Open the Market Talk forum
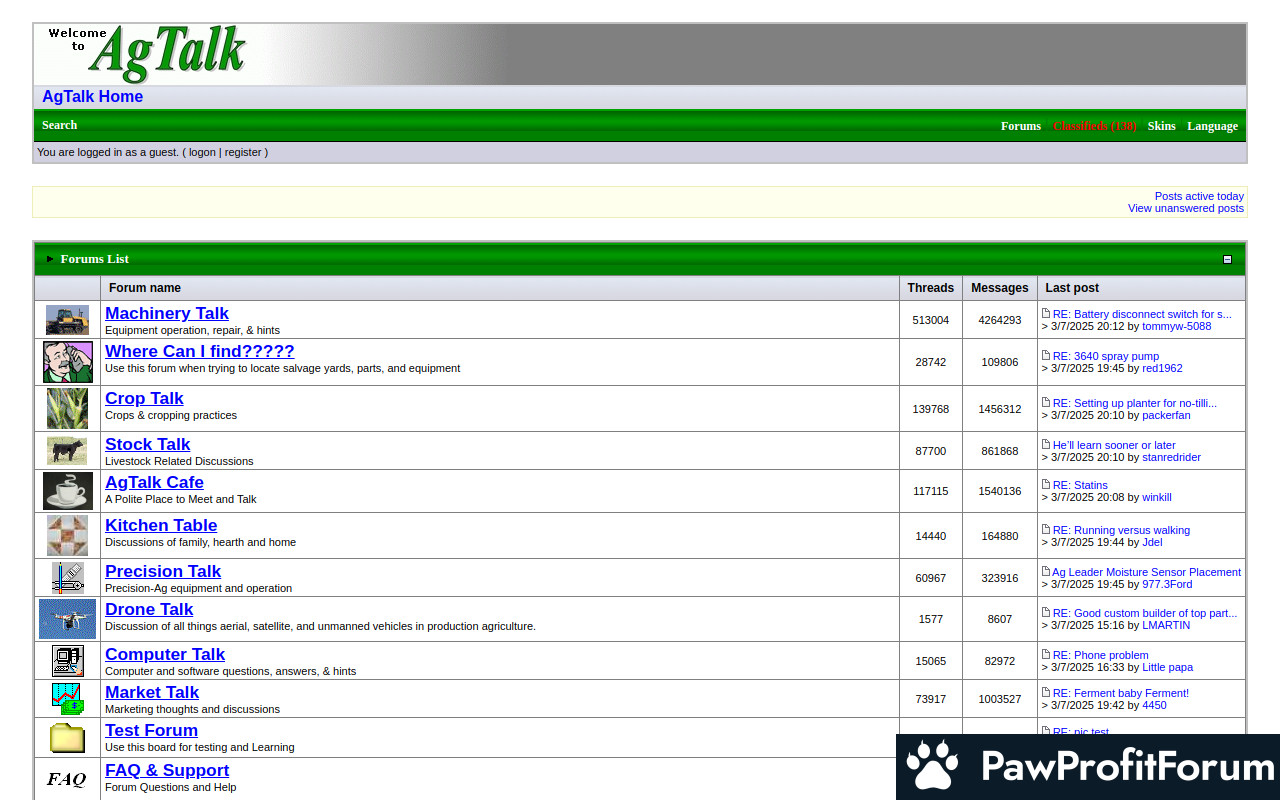 (x=152, y=692)
